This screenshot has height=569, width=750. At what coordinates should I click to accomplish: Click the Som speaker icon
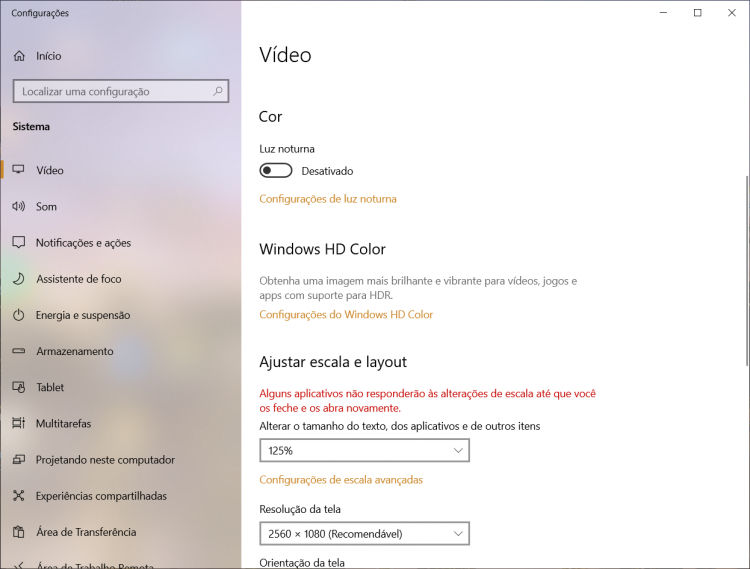click(x=19, y=206)
